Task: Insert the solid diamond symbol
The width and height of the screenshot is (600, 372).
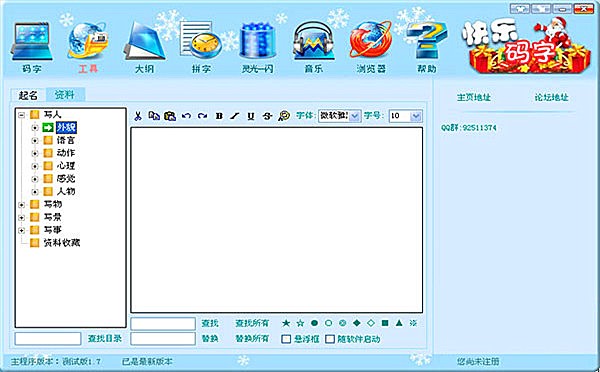Action: point(357,323)
